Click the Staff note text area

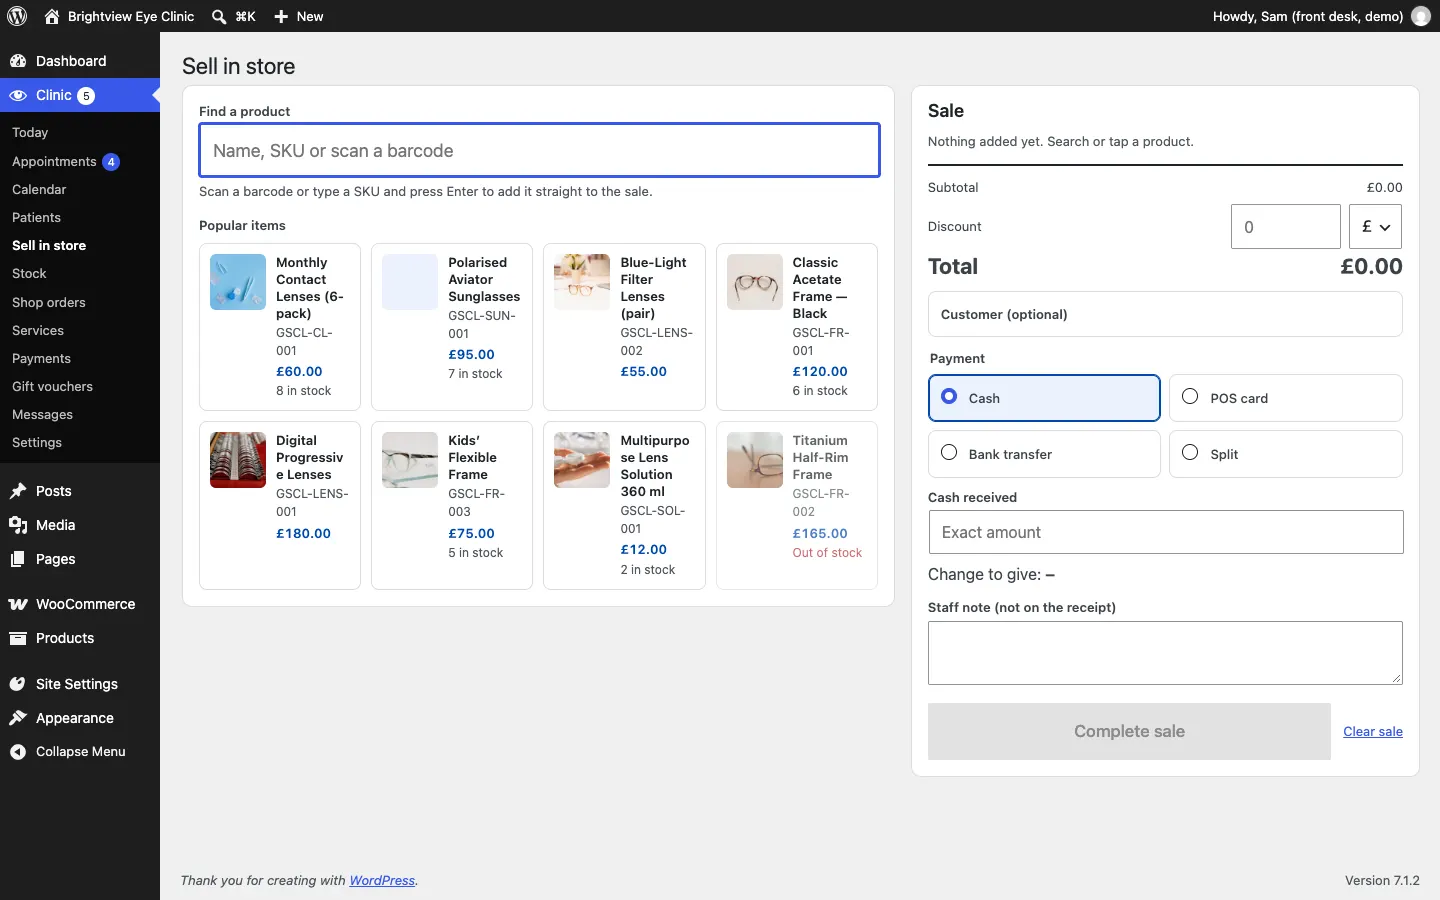click(x=1166, y=653)
